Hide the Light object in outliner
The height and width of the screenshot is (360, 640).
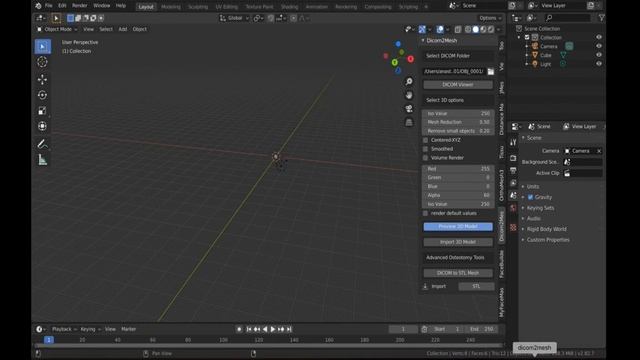click(599, 64)
